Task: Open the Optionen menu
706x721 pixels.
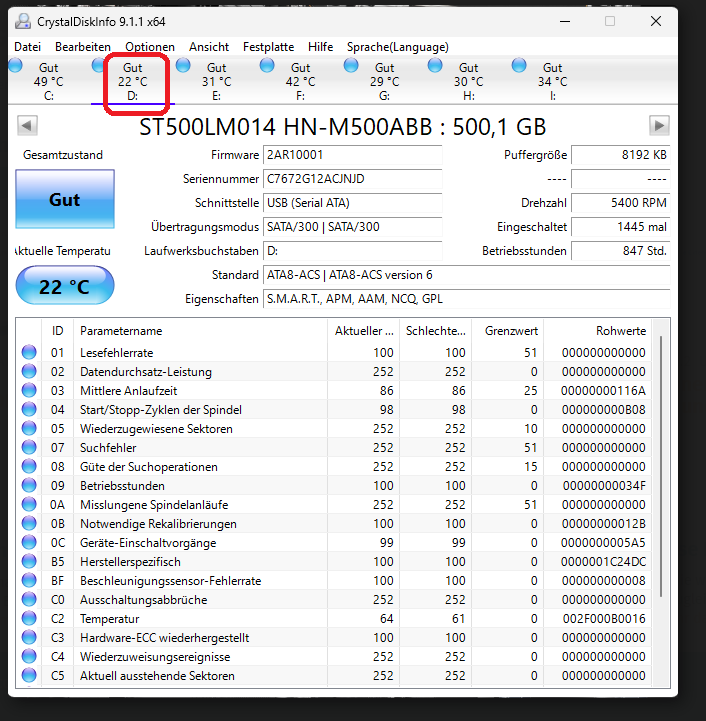Action: (x=150, y=47)
